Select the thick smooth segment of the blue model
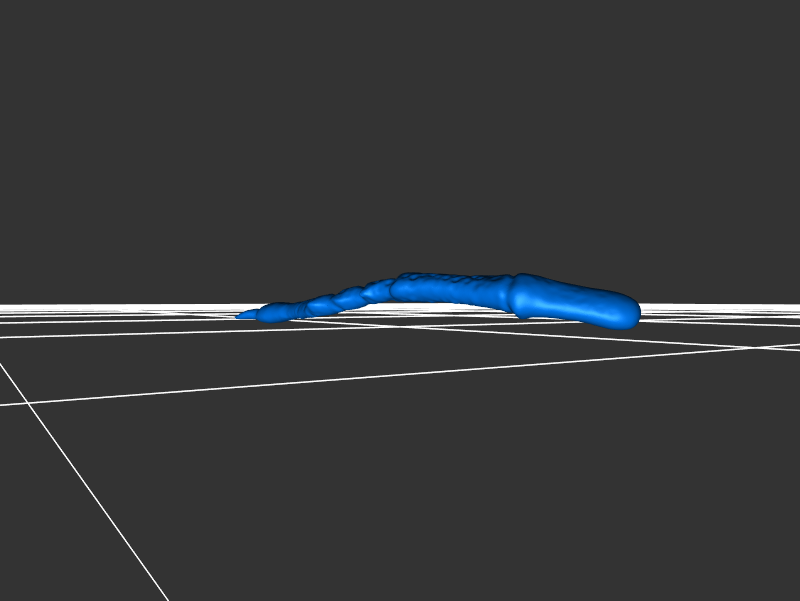Screen dimensions: 800x601 [x=575, y=302]
